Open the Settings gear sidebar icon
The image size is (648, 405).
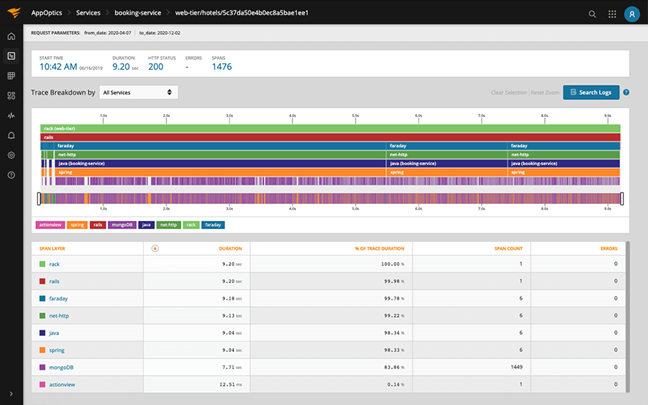click(x=11, y=155)
